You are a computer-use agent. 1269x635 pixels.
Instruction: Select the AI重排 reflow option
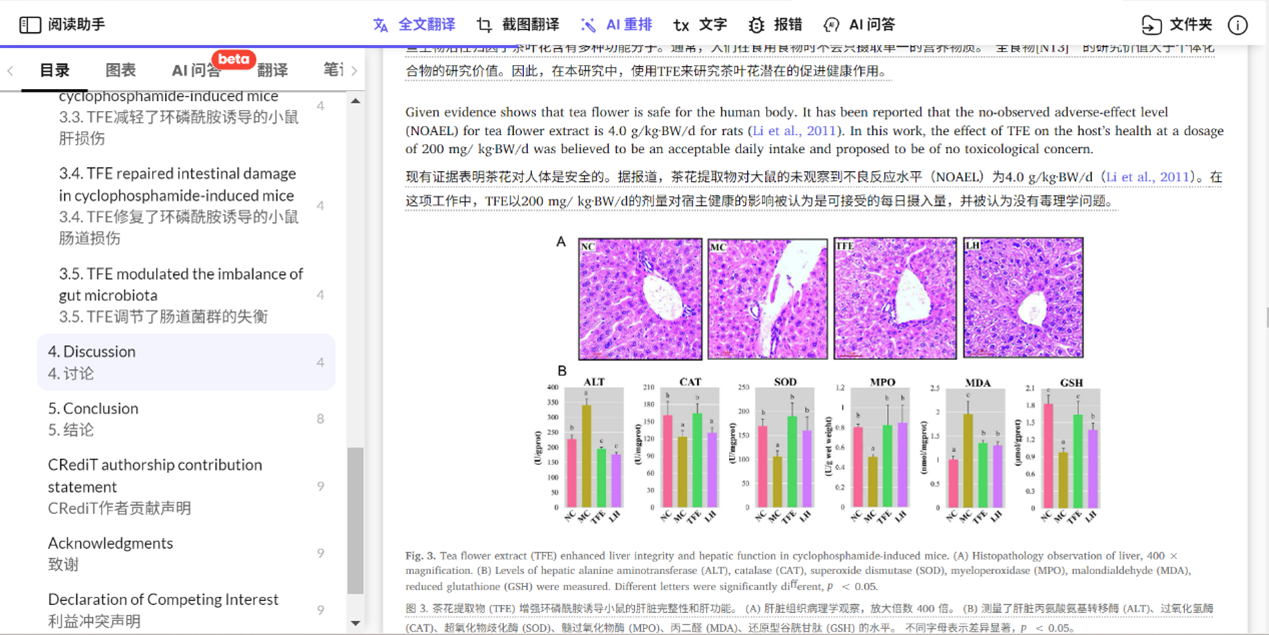616,24
